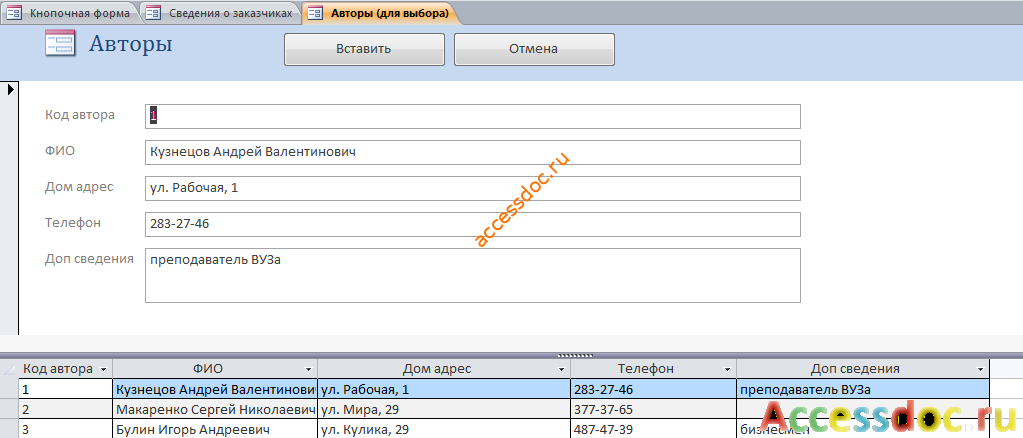Focus the Код автора input field
1023x438 pixels.
472,116
